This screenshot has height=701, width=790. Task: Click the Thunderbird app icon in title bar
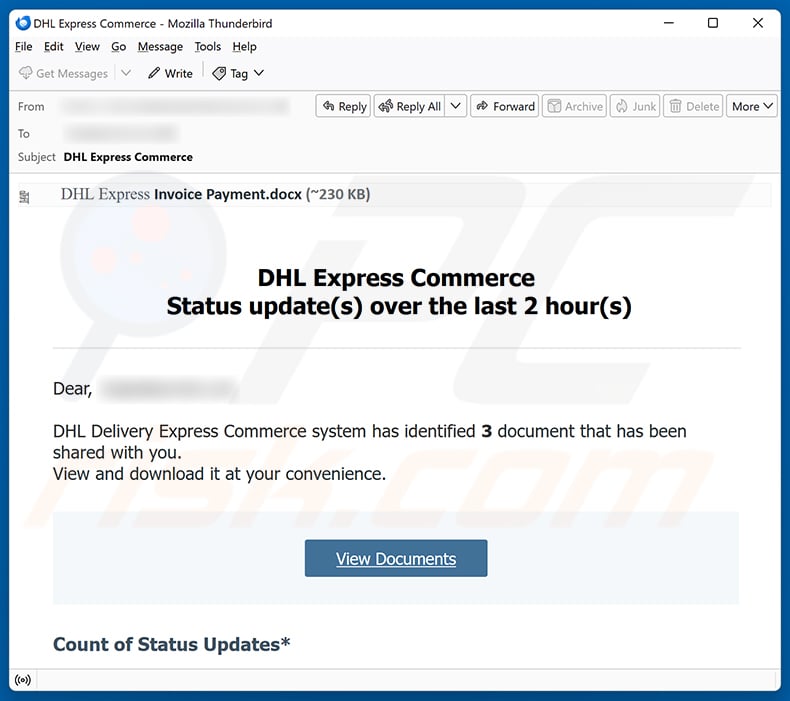click(23, 23)
